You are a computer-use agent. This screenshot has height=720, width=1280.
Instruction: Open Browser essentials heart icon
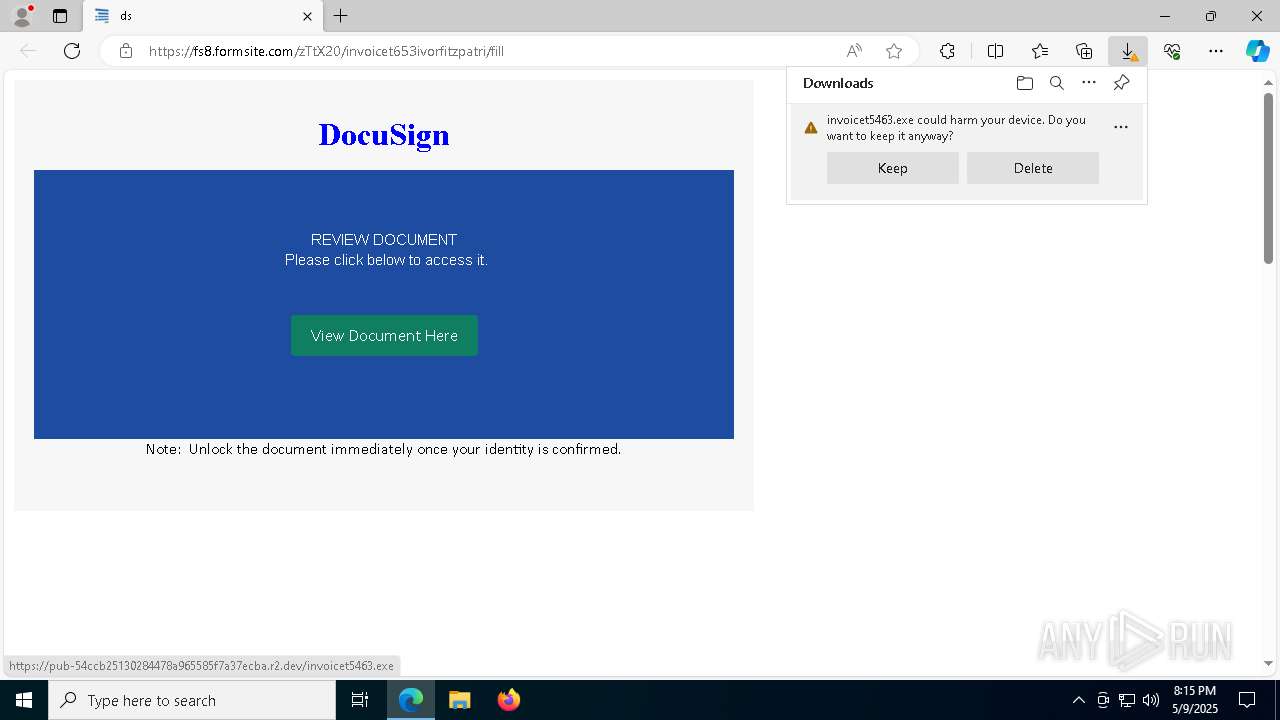tap(1172, 51)
